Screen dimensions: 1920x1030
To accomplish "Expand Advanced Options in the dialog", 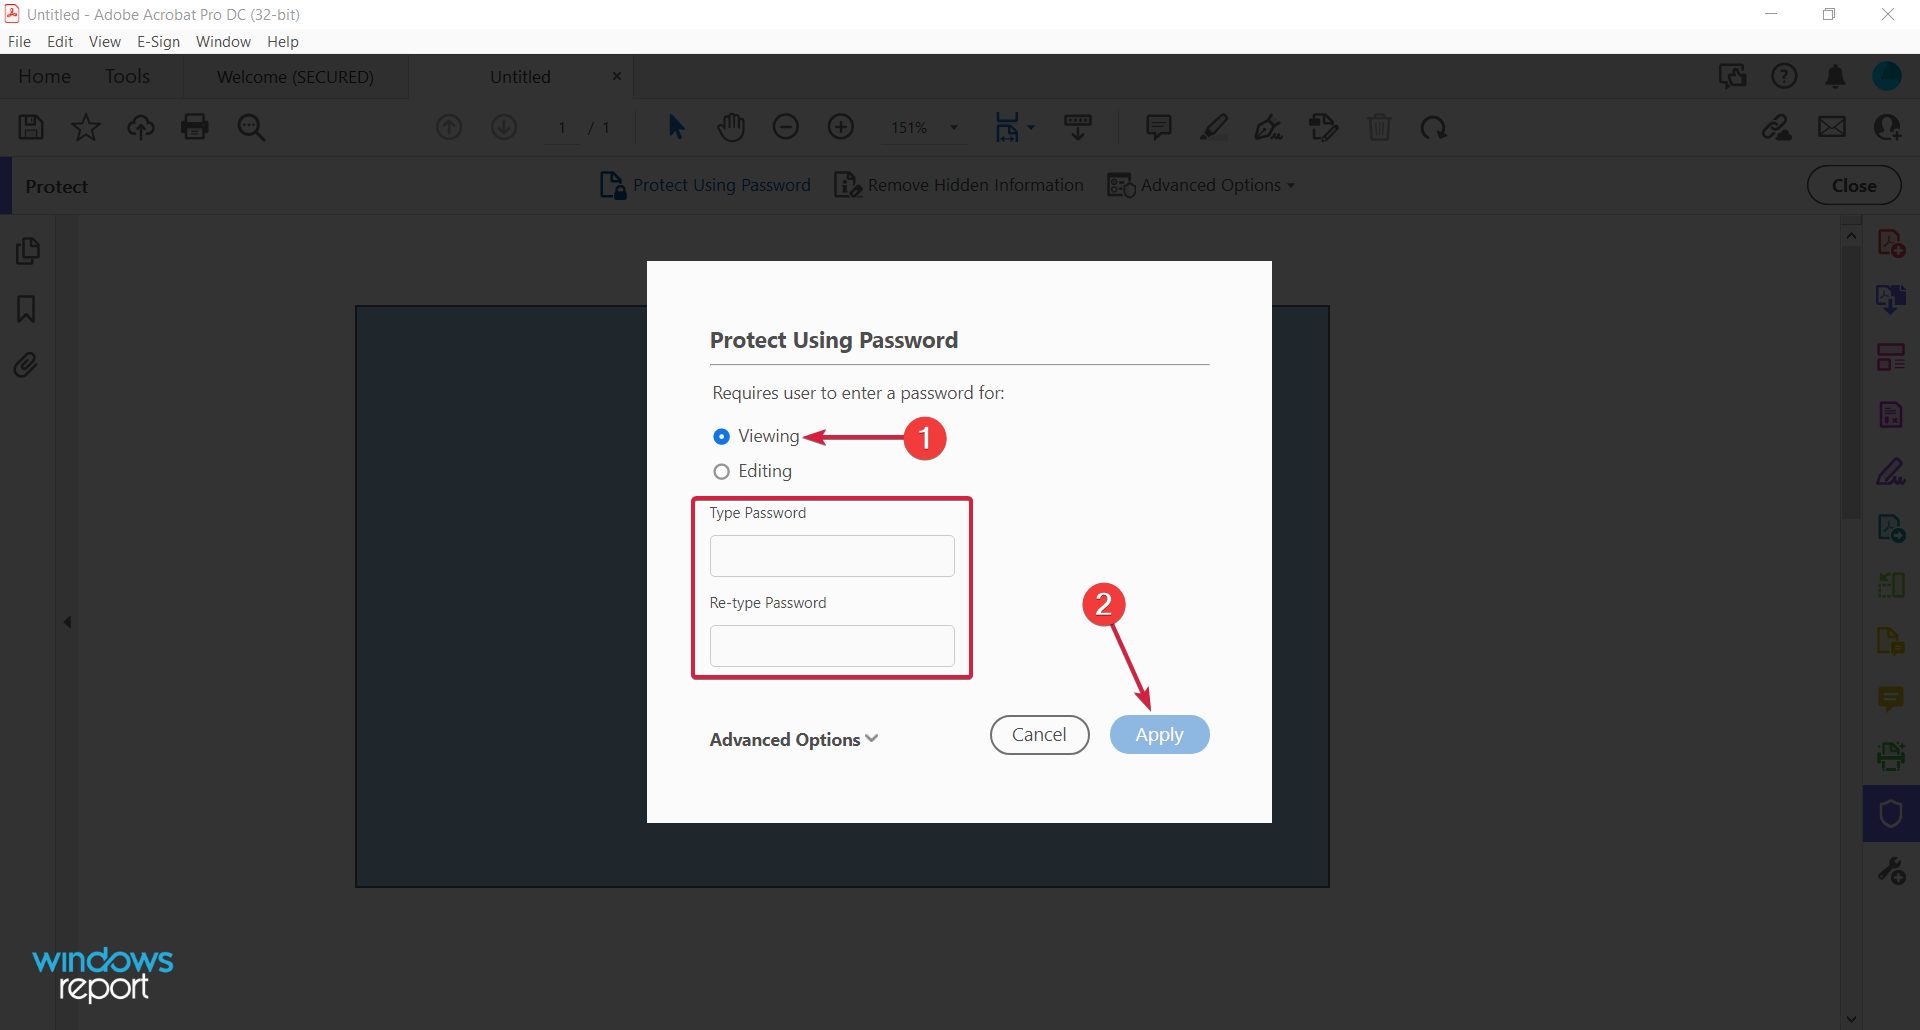I will click(x=793, y=739).
